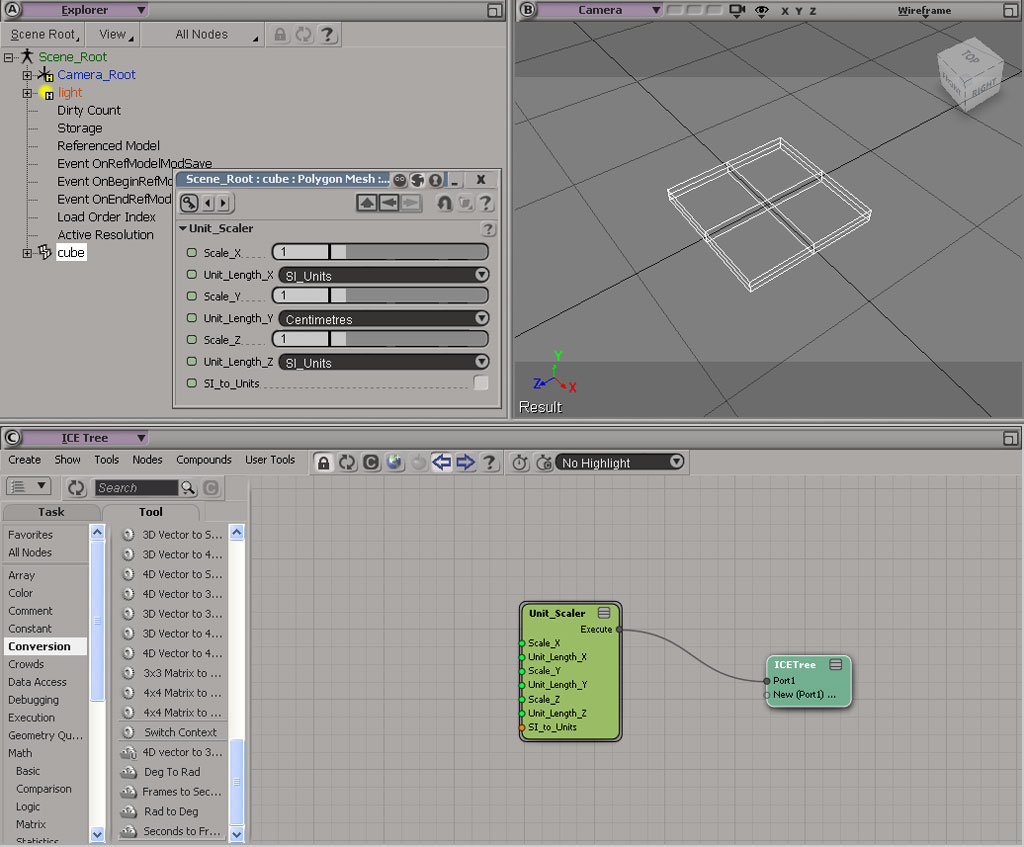This screenshot has width=1024, height=847.
Task: Select the Conversion category in node list
Action: click(40, 646)
